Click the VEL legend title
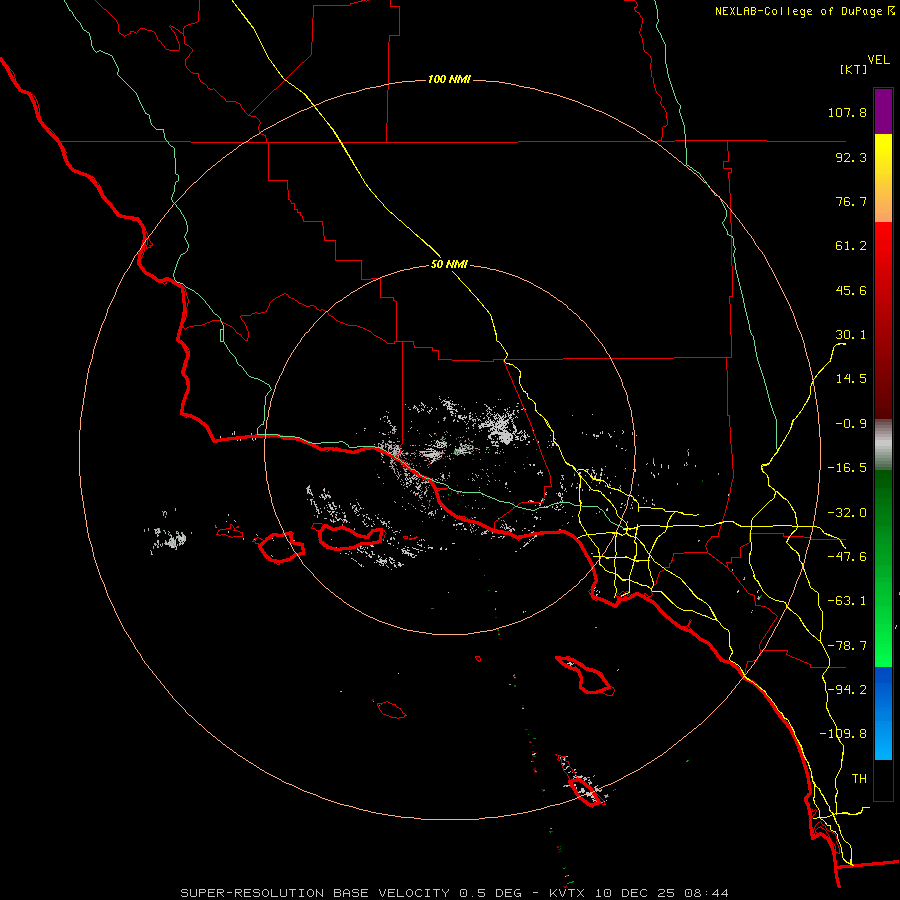This screenshot has height=900, width=900. [878, 59]
